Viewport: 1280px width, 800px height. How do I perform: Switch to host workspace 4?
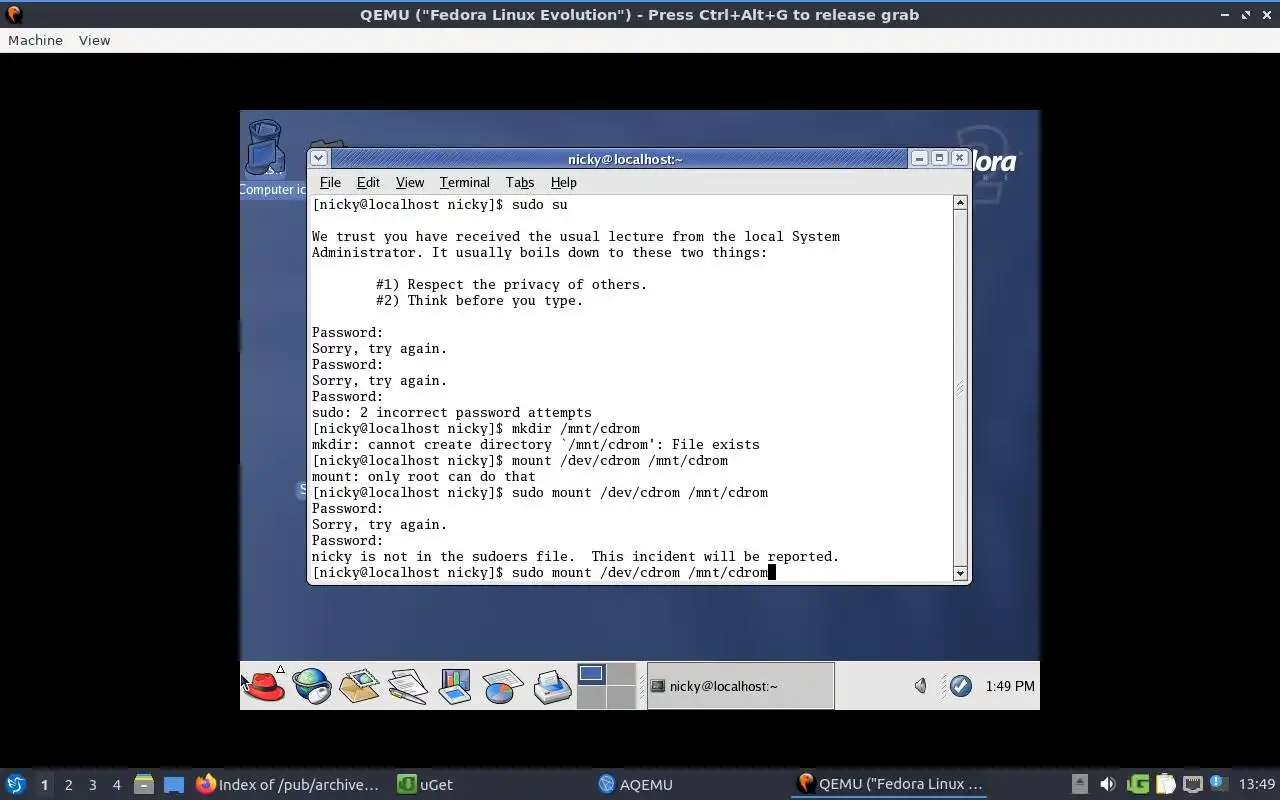[x=116, y=785]
